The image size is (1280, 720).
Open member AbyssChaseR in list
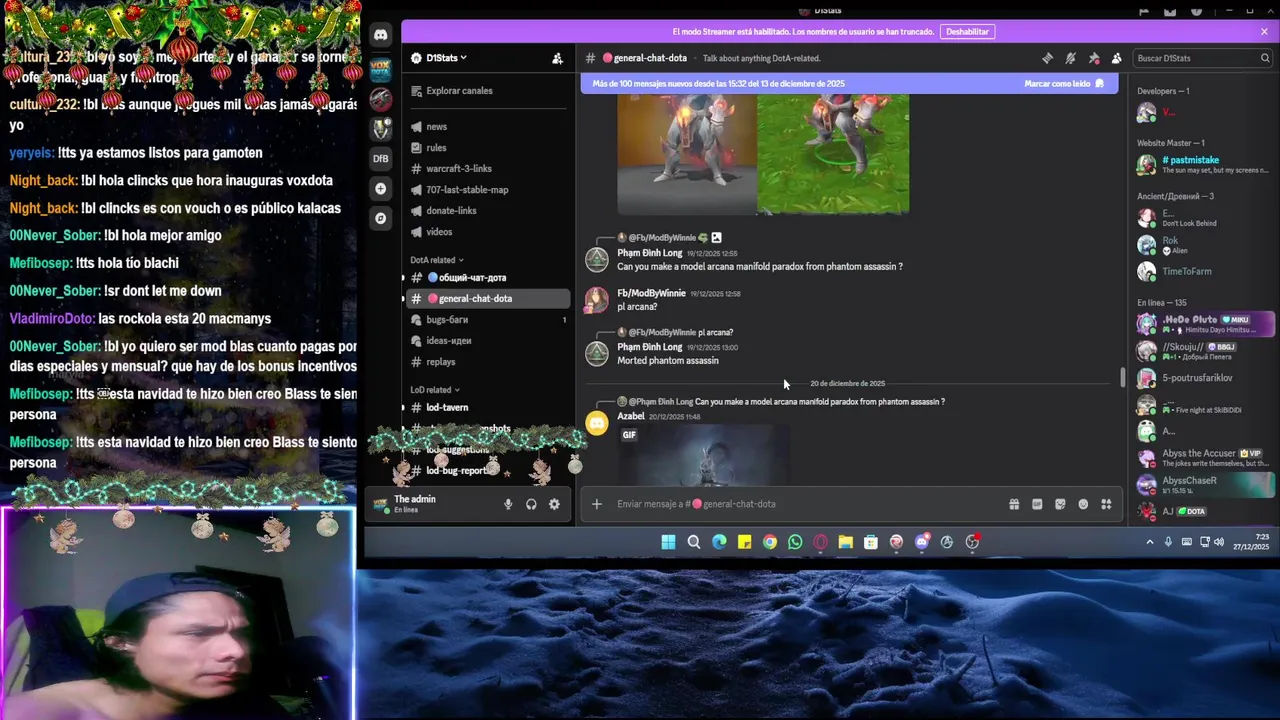click(x=1204, y=485)
